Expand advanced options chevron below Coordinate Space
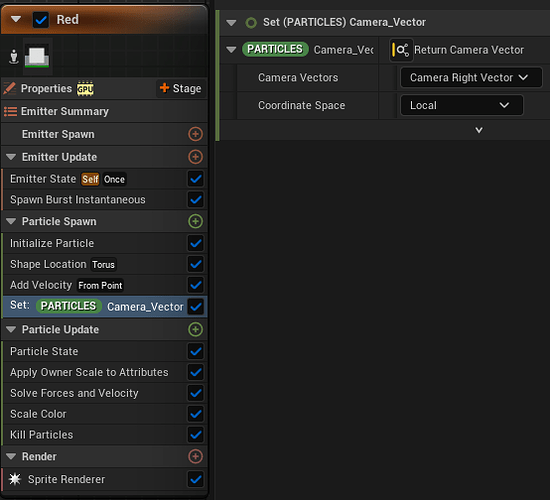 coord(479,130)
